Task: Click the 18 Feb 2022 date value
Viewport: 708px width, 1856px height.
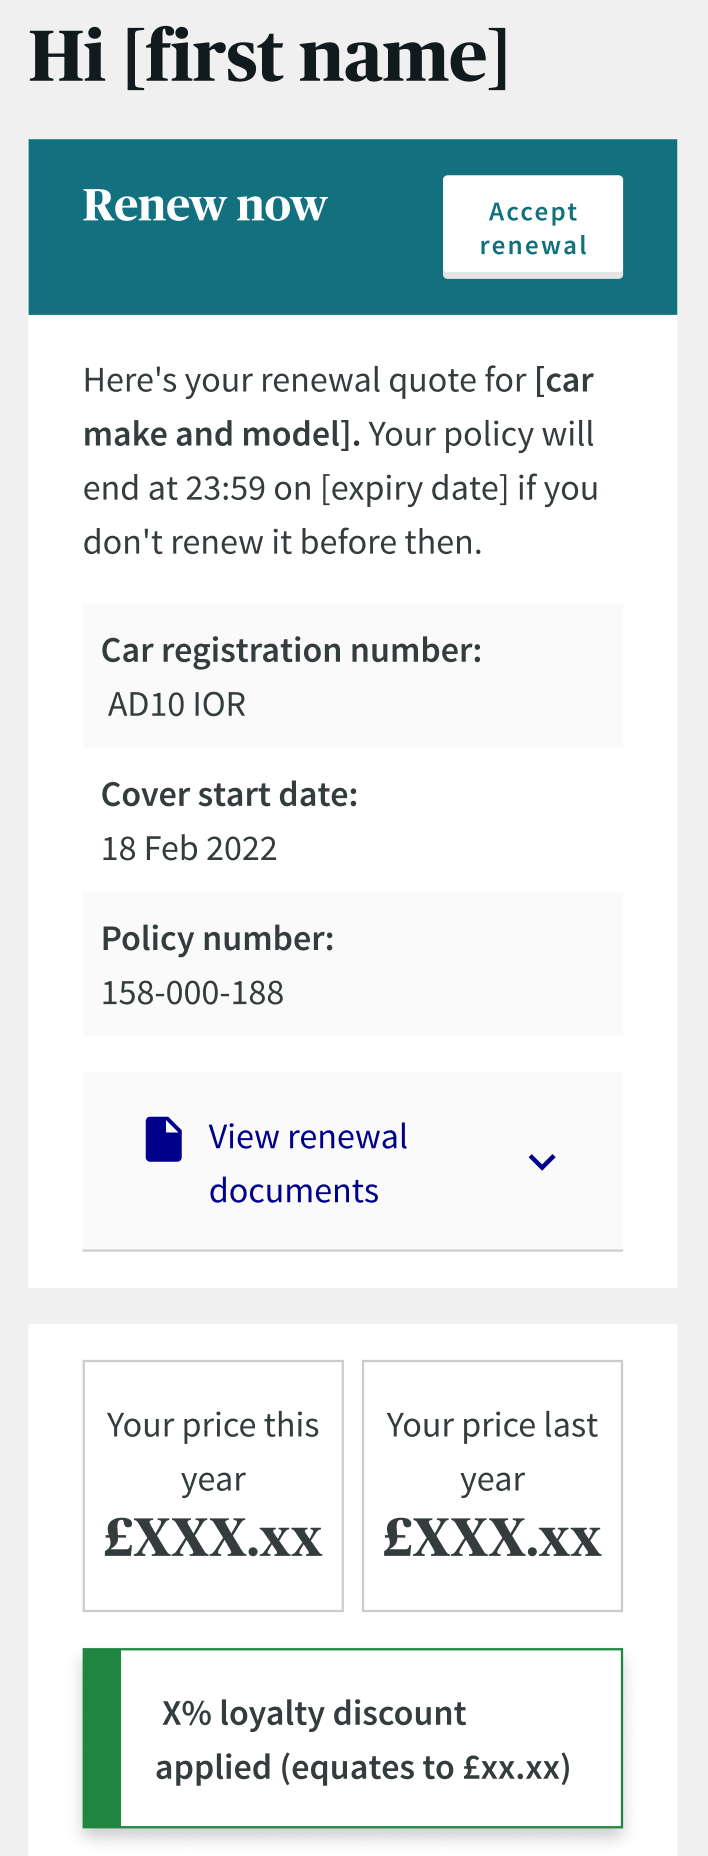Action: click(189, 848)
